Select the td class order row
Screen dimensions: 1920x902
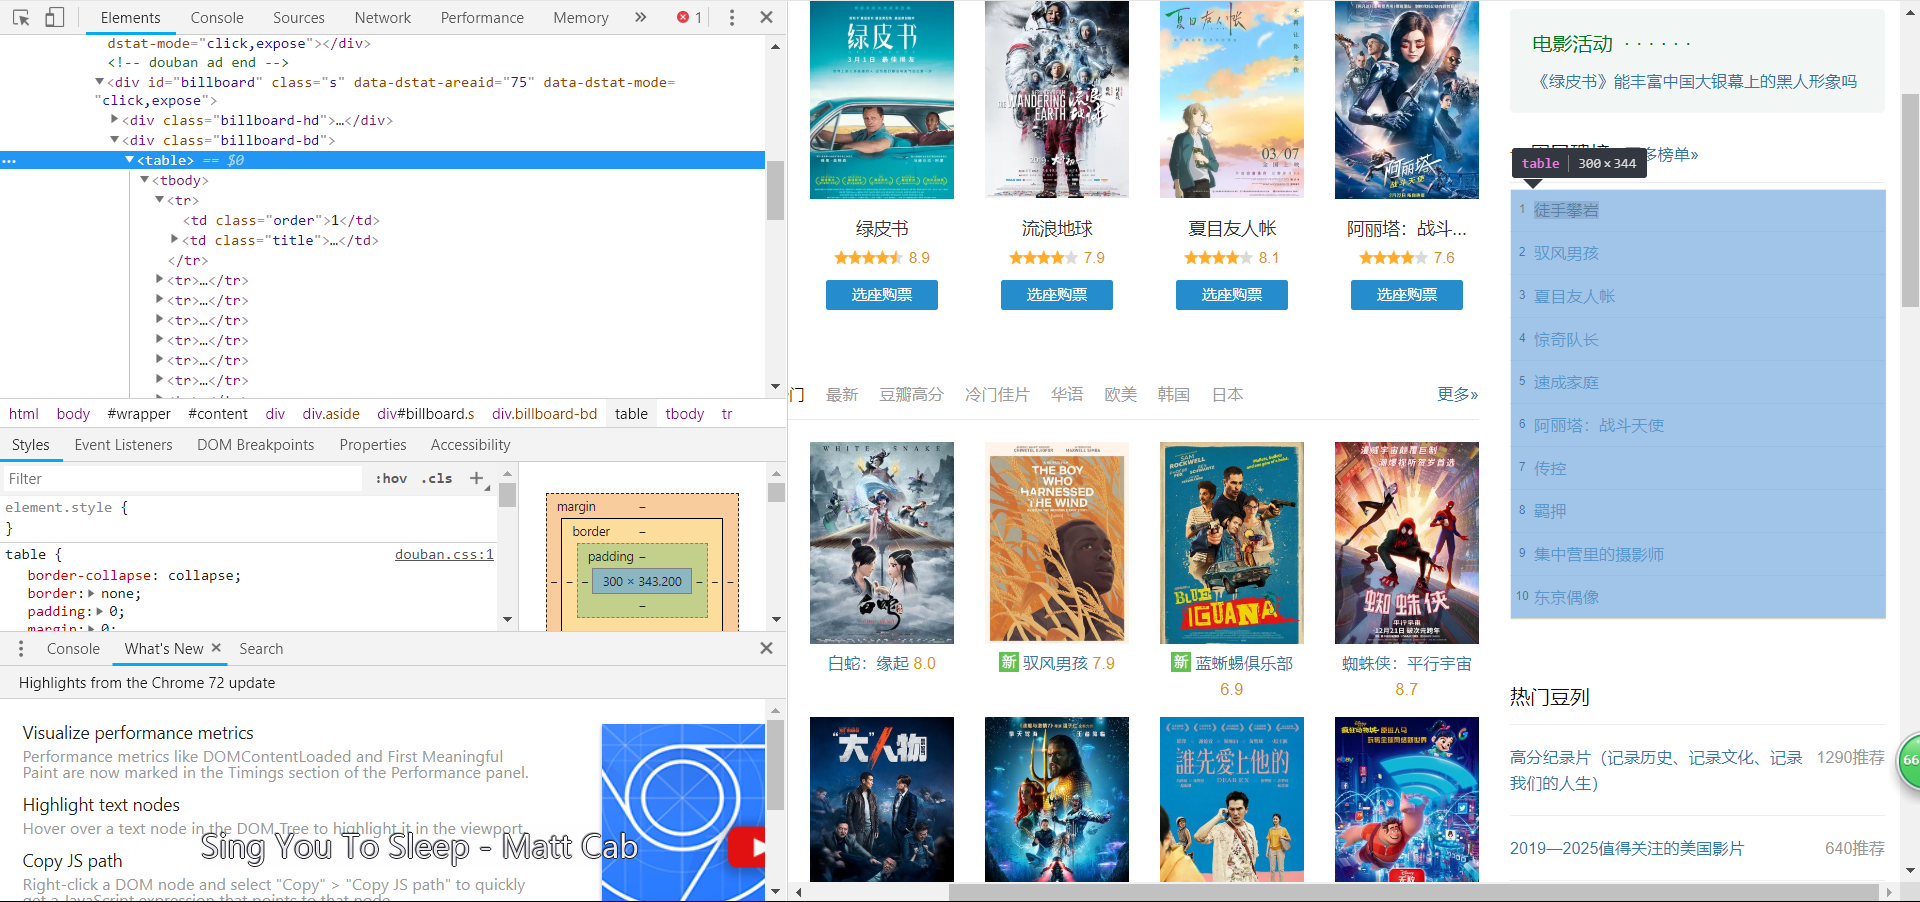tap(281, 220)
